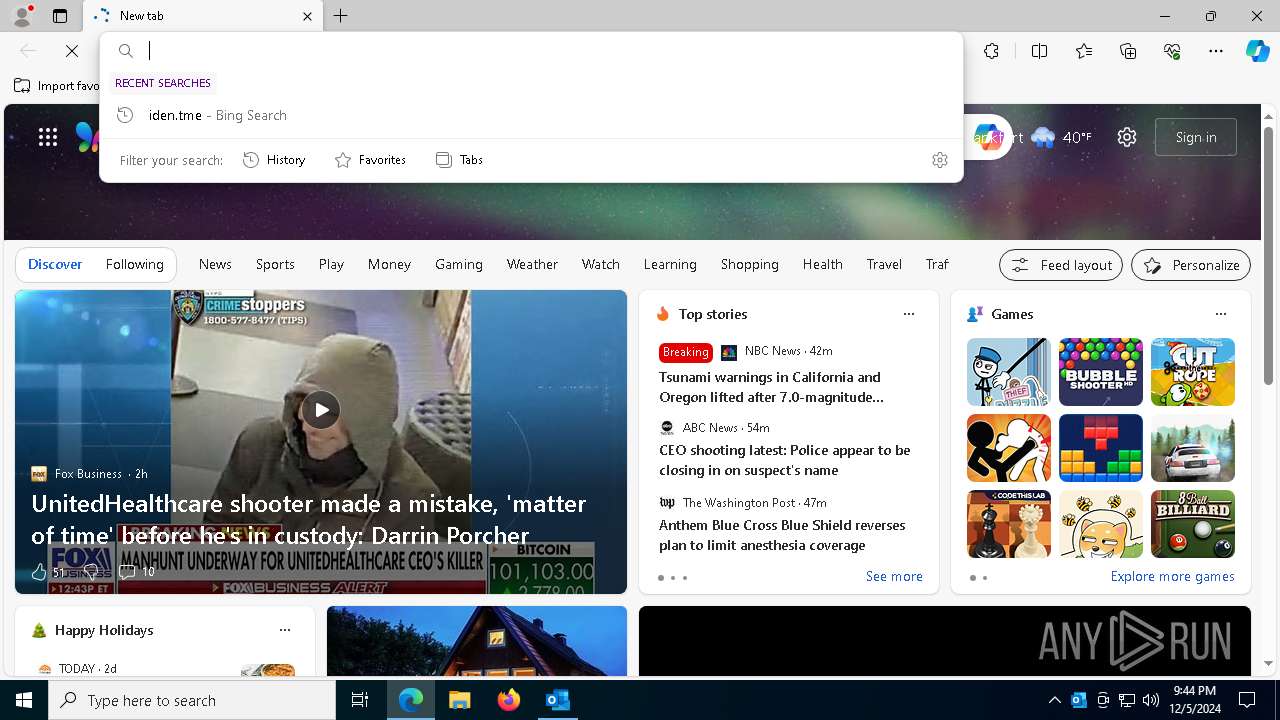Image resolution: width=1280 pixels, height=720 pixels.
Task: Select recent search iden.tme
Action: 531,115
